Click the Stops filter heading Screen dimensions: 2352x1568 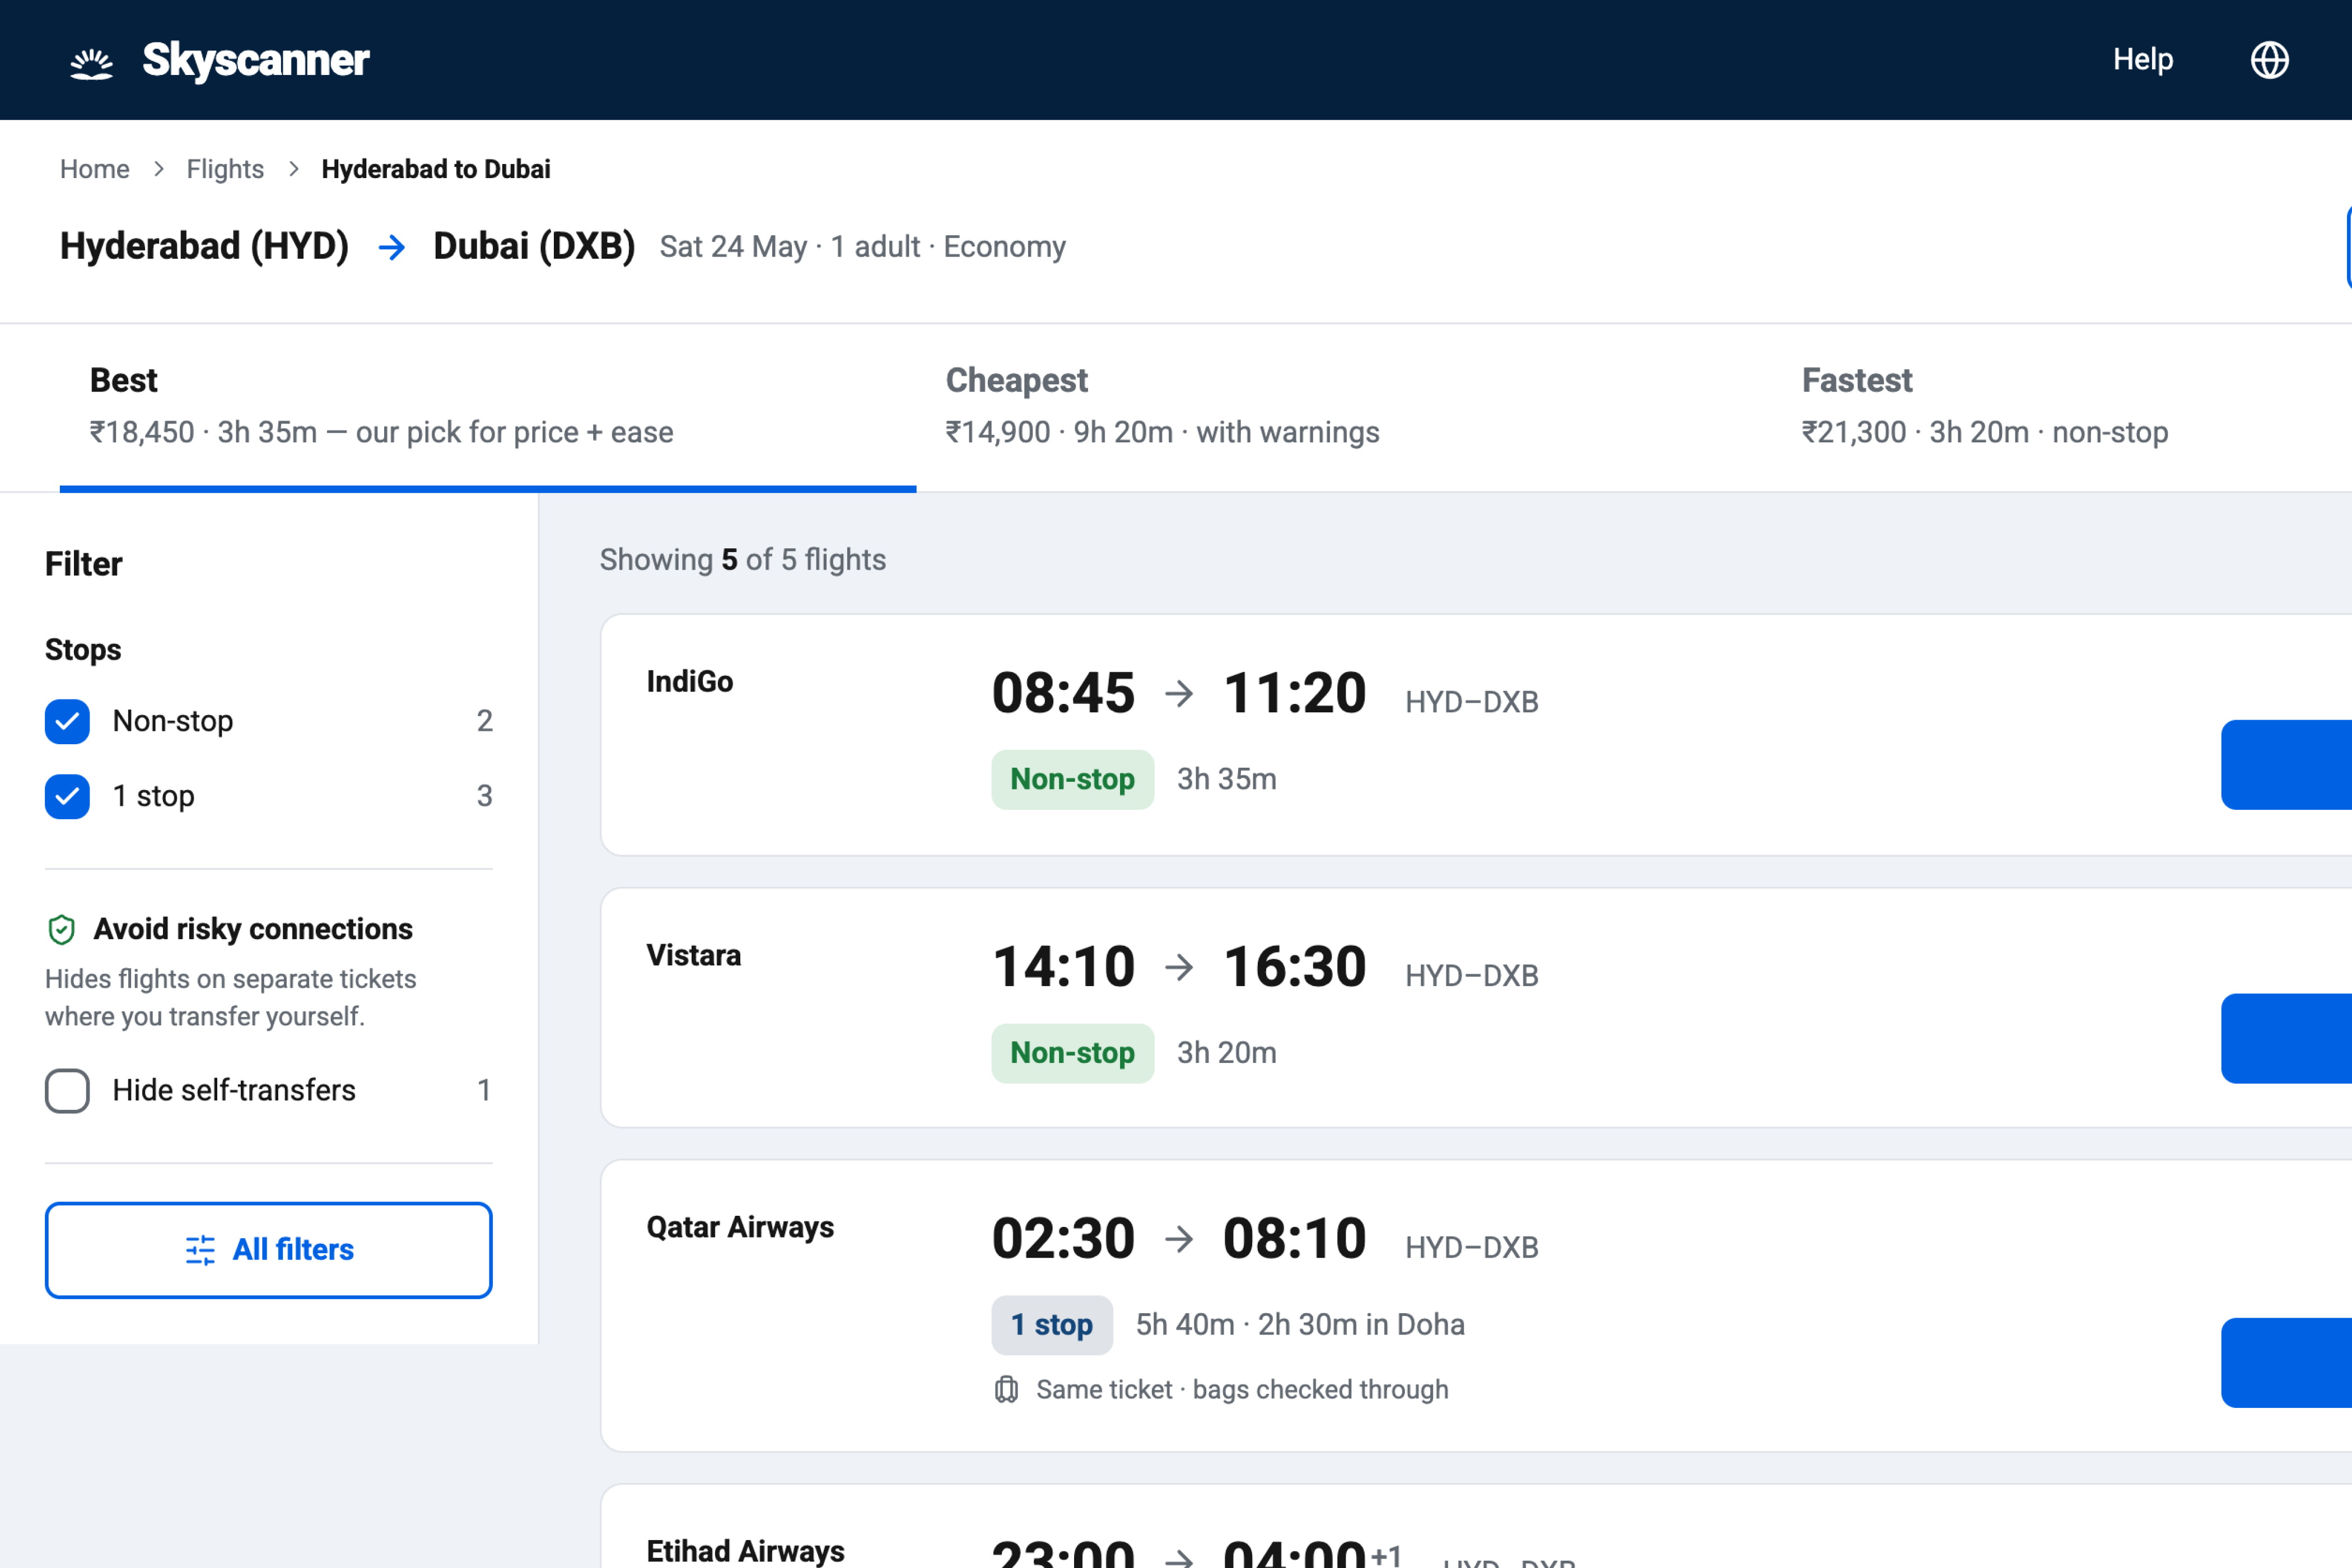[83, 650]
